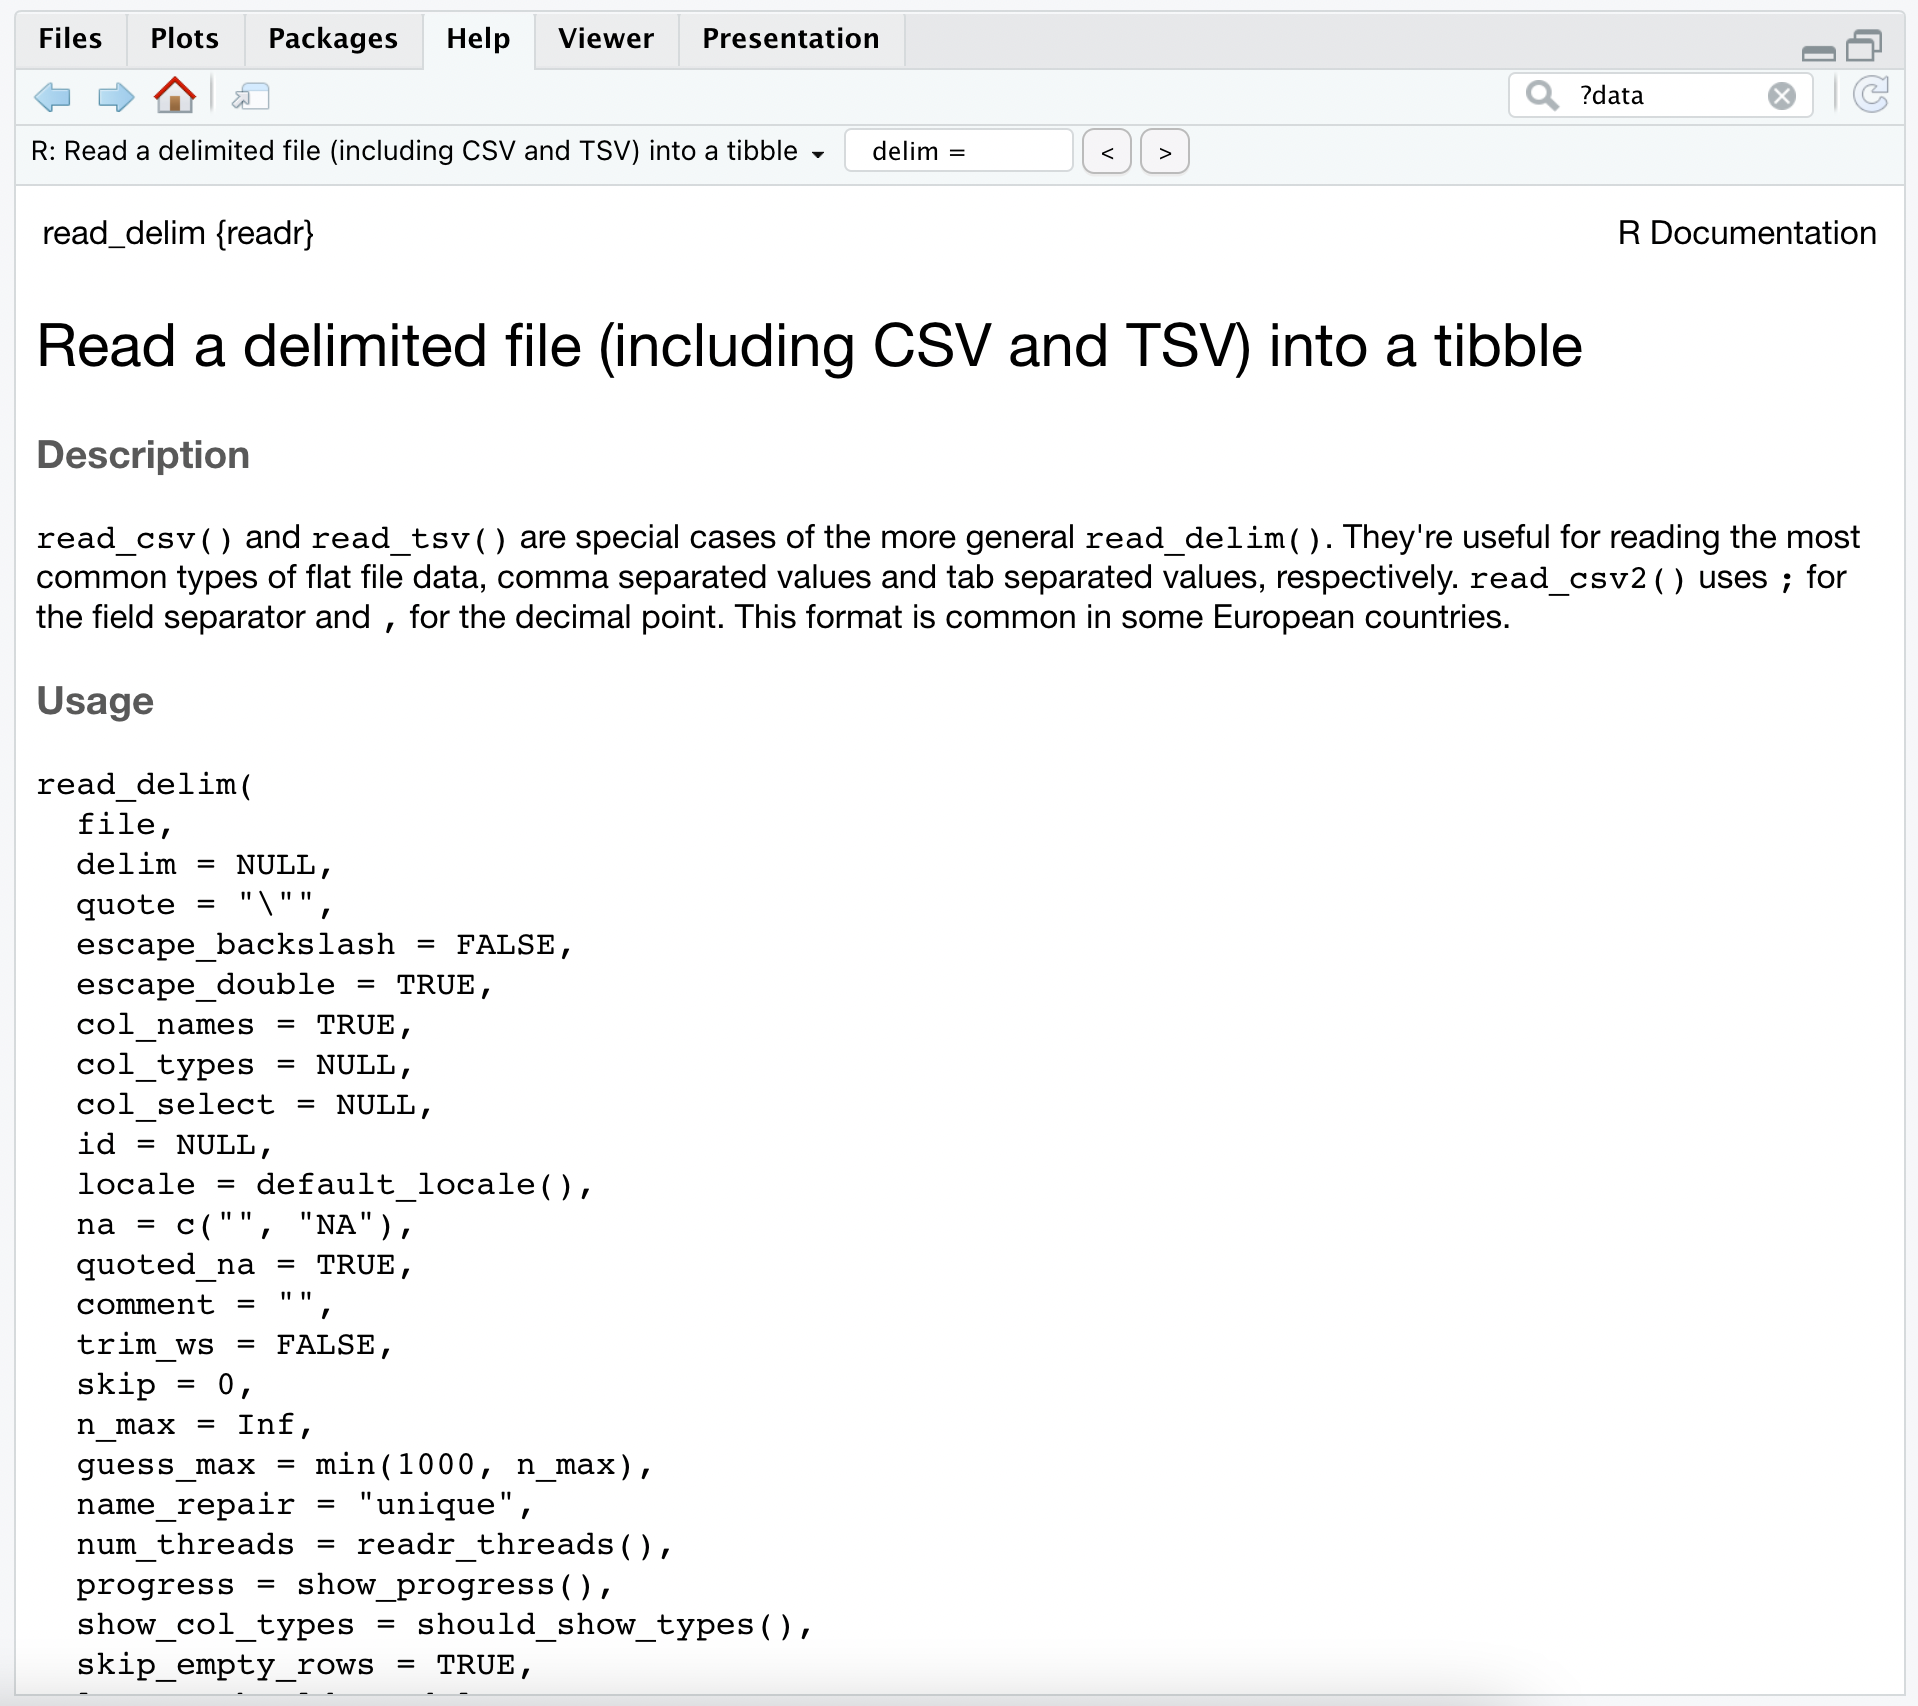Clear the ?data search text
This screenshot has width=1918, height=1706.
click(x=1781, y=96)
